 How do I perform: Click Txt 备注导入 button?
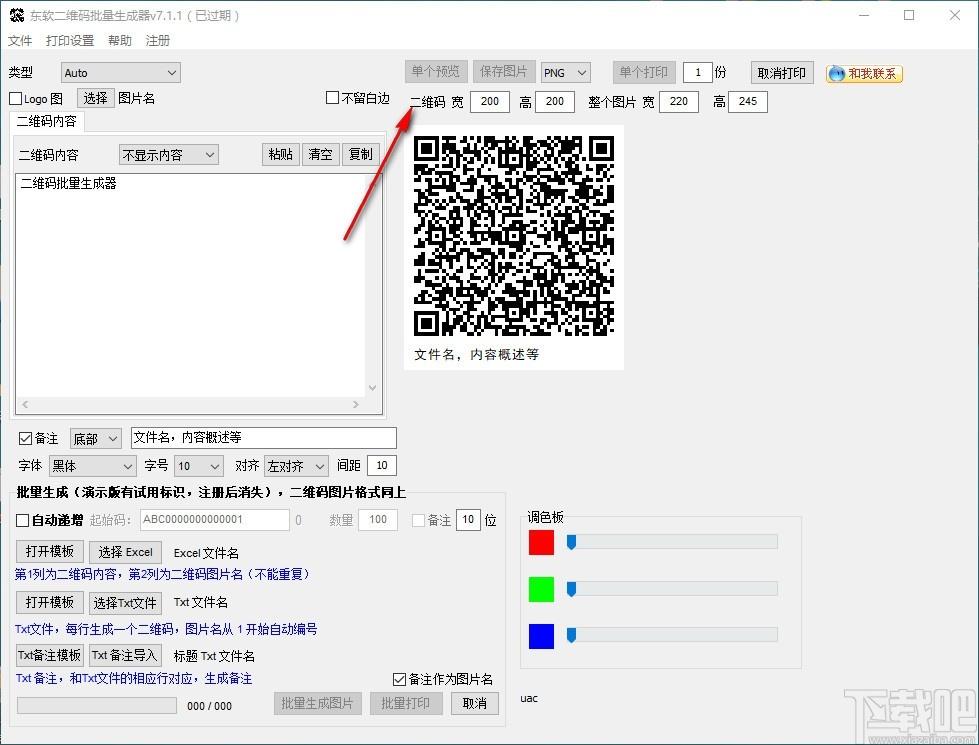(125, 655)
